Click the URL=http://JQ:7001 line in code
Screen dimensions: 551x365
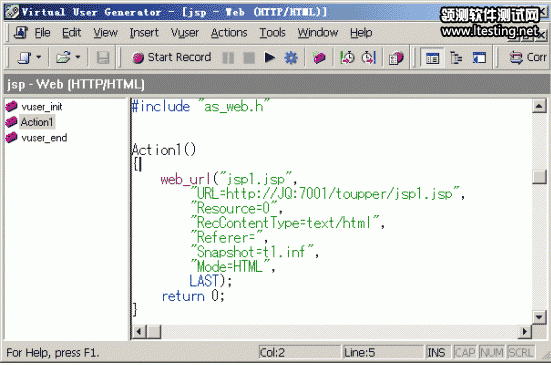[x=328, y=194]
